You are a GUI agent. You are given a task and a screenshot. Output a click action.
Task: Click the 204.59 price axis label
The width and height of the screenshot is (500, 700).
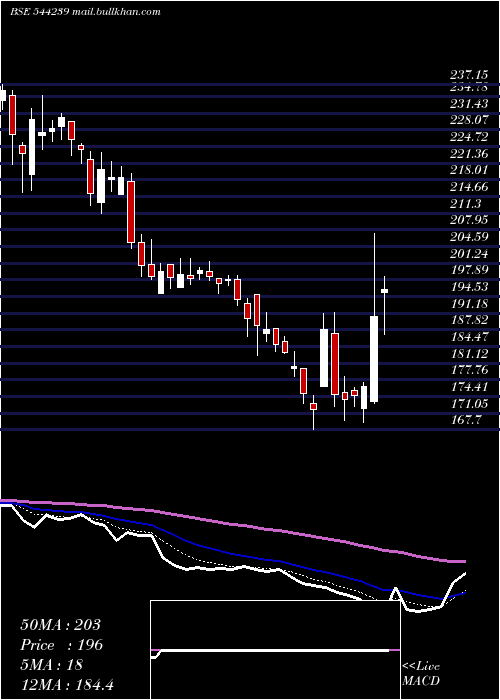(469, 238)
